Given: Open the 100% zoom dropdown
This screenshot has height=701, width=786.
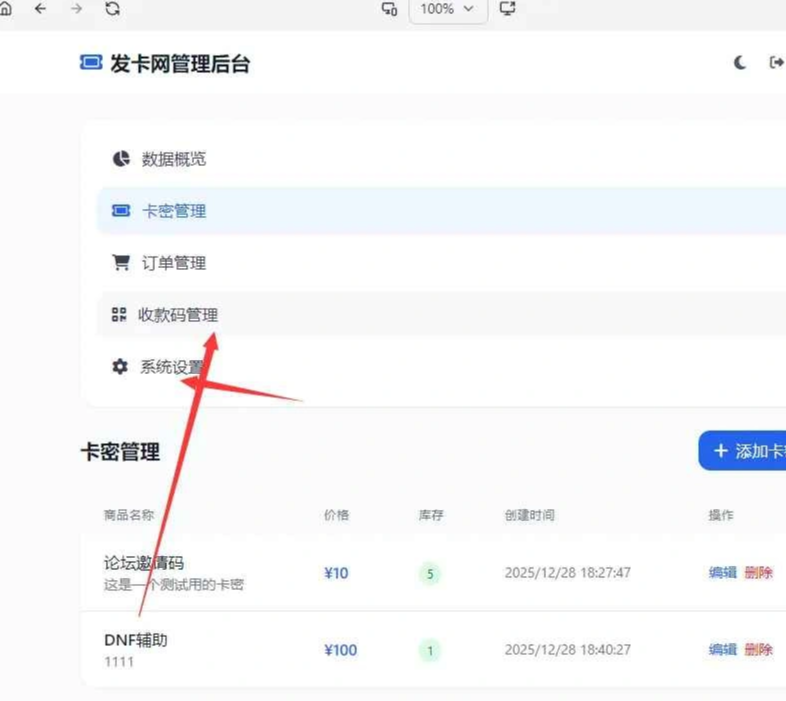Looking at the screenshot, I should 448,10.
